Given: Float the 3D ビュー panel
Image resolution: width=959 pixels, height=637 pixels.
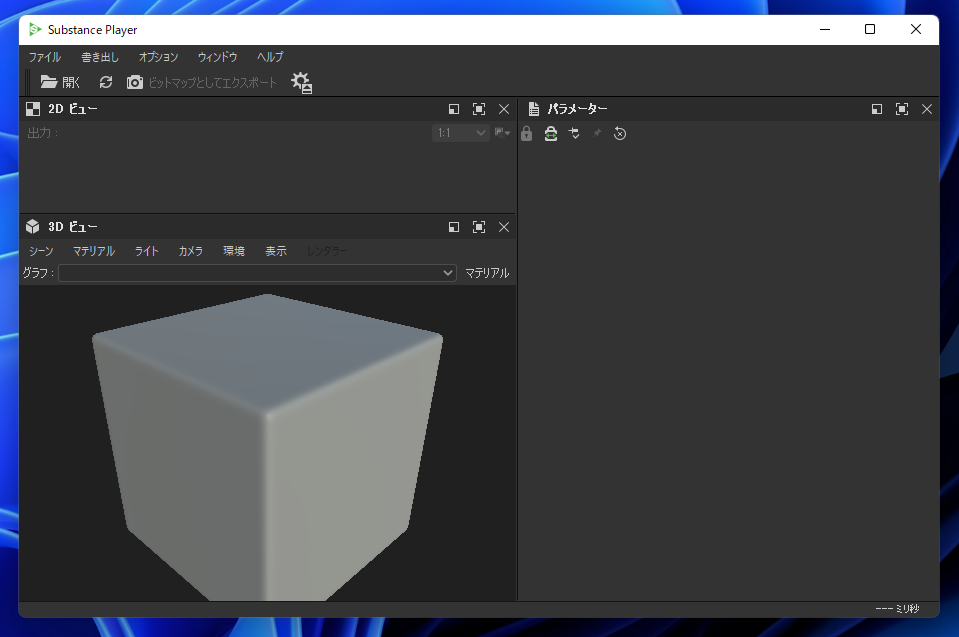Looking at the screenshot, I should coord(454,227).
